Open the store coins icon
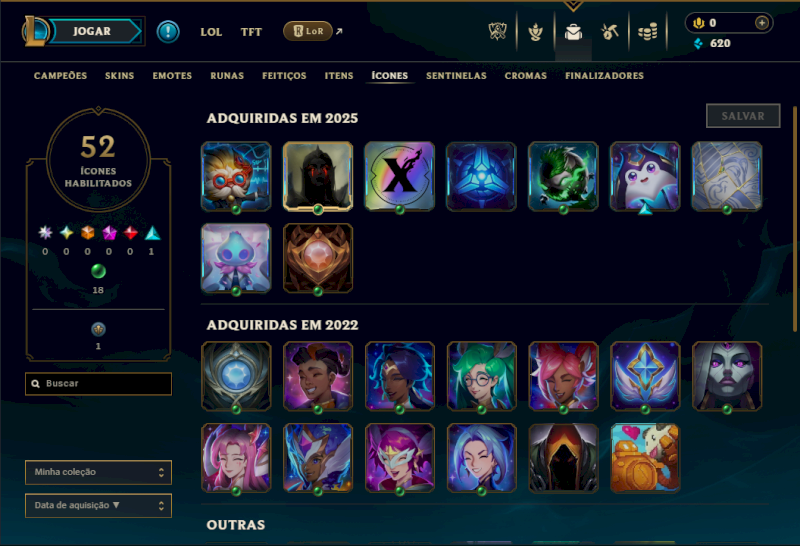 [647, 32]
